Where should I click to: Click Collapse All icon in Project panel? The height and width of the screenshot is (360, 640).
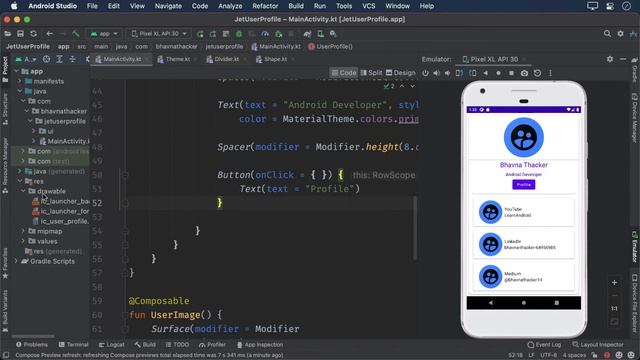(72, 59)
